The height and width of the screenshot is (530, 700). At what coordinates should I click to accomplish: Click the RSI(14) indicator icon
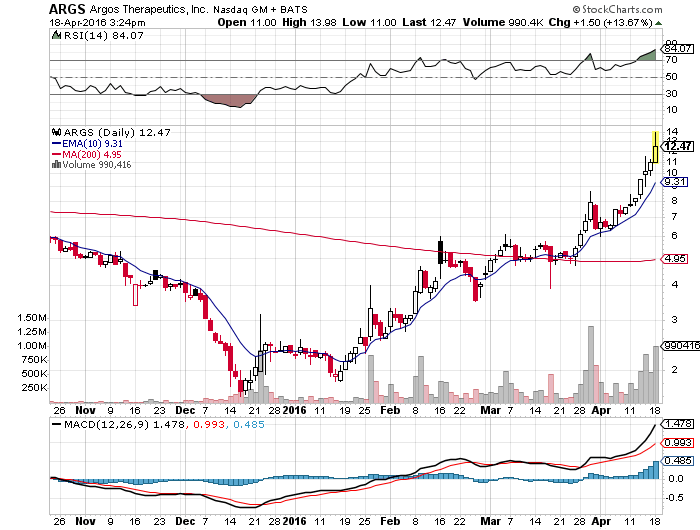[x=56, y=35]
